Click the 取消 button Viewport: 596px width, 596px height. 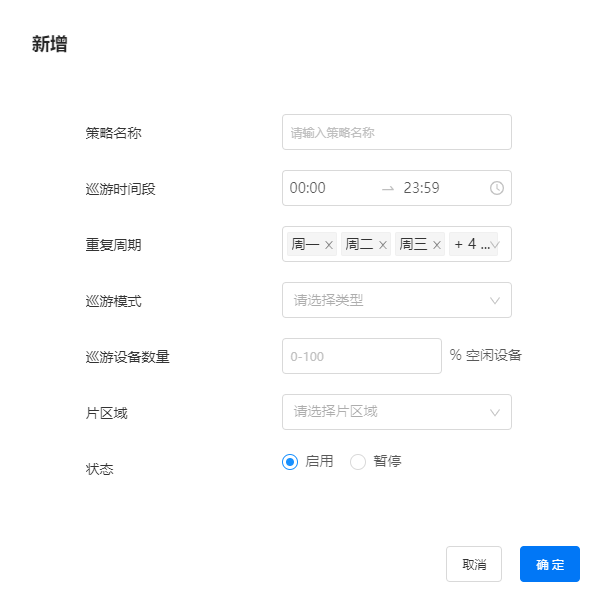474,564
